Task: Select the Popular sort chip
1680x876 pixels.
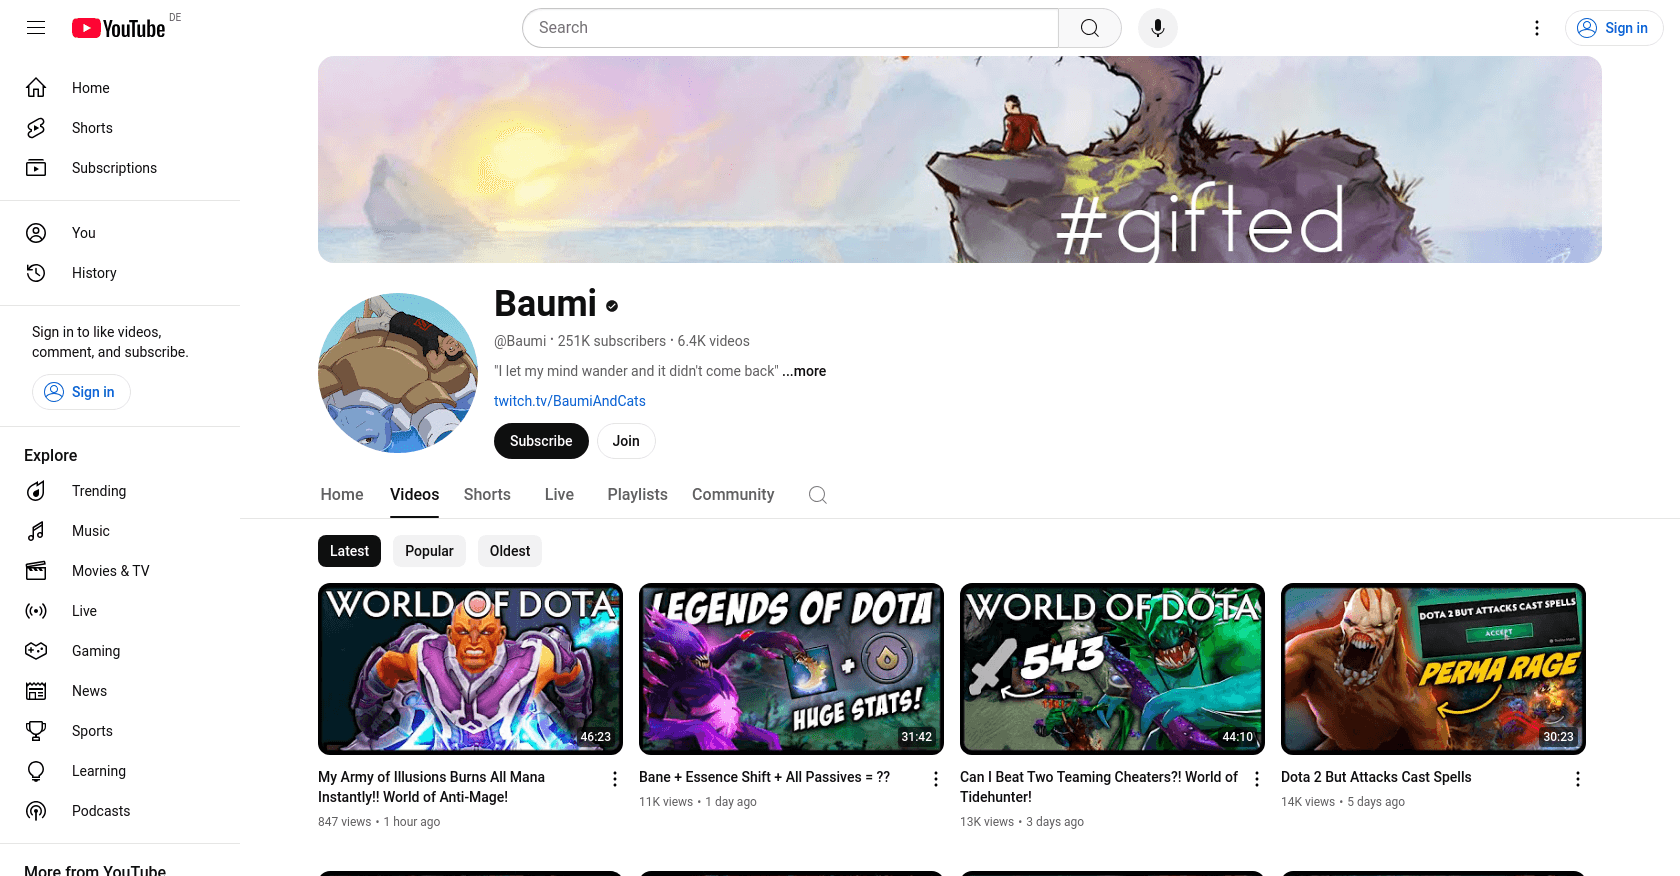Action: coord(429,551)
